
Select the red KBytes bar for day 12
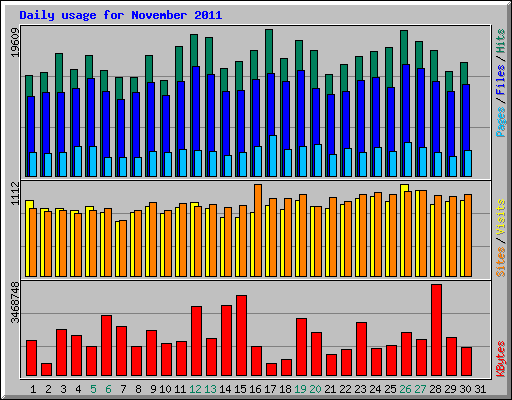(x=196, y=341)
